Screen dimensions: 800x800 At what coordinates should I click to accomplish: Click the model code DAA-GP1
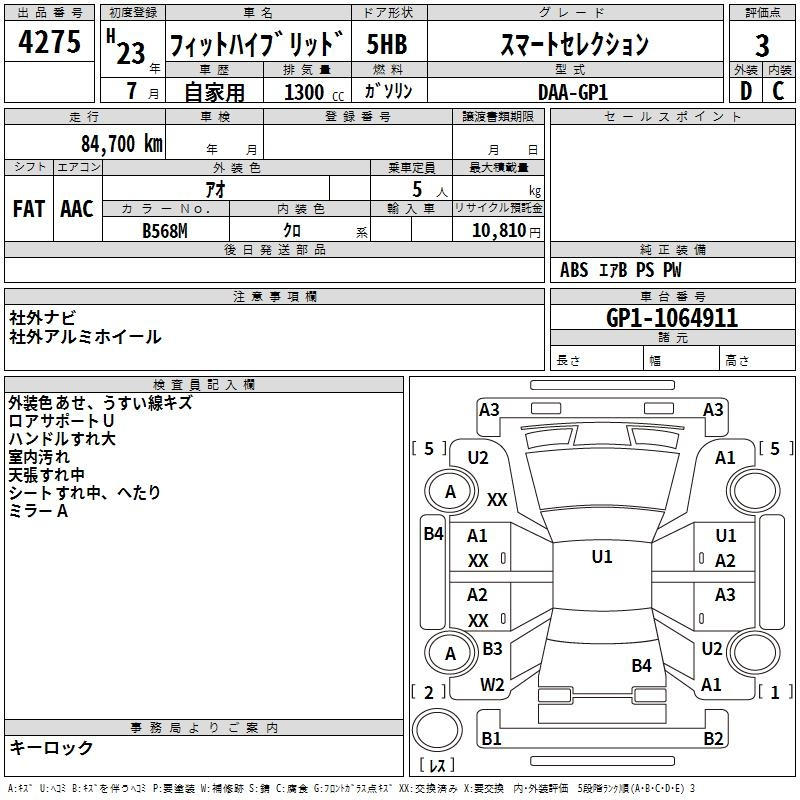pyautogui.click(x=573, y=92)
